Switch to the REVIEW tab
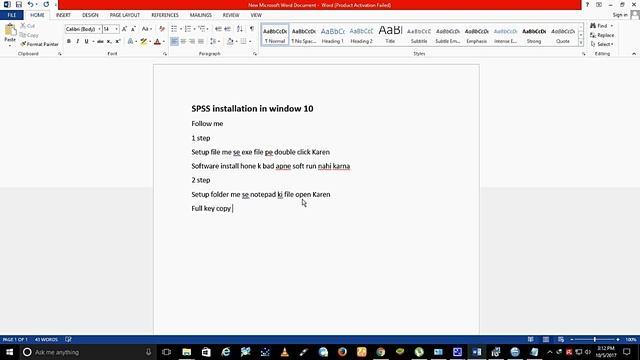Image resolution: width=640 pixels, height=360 pixels. pyautogui.click(x=231, y=15)
